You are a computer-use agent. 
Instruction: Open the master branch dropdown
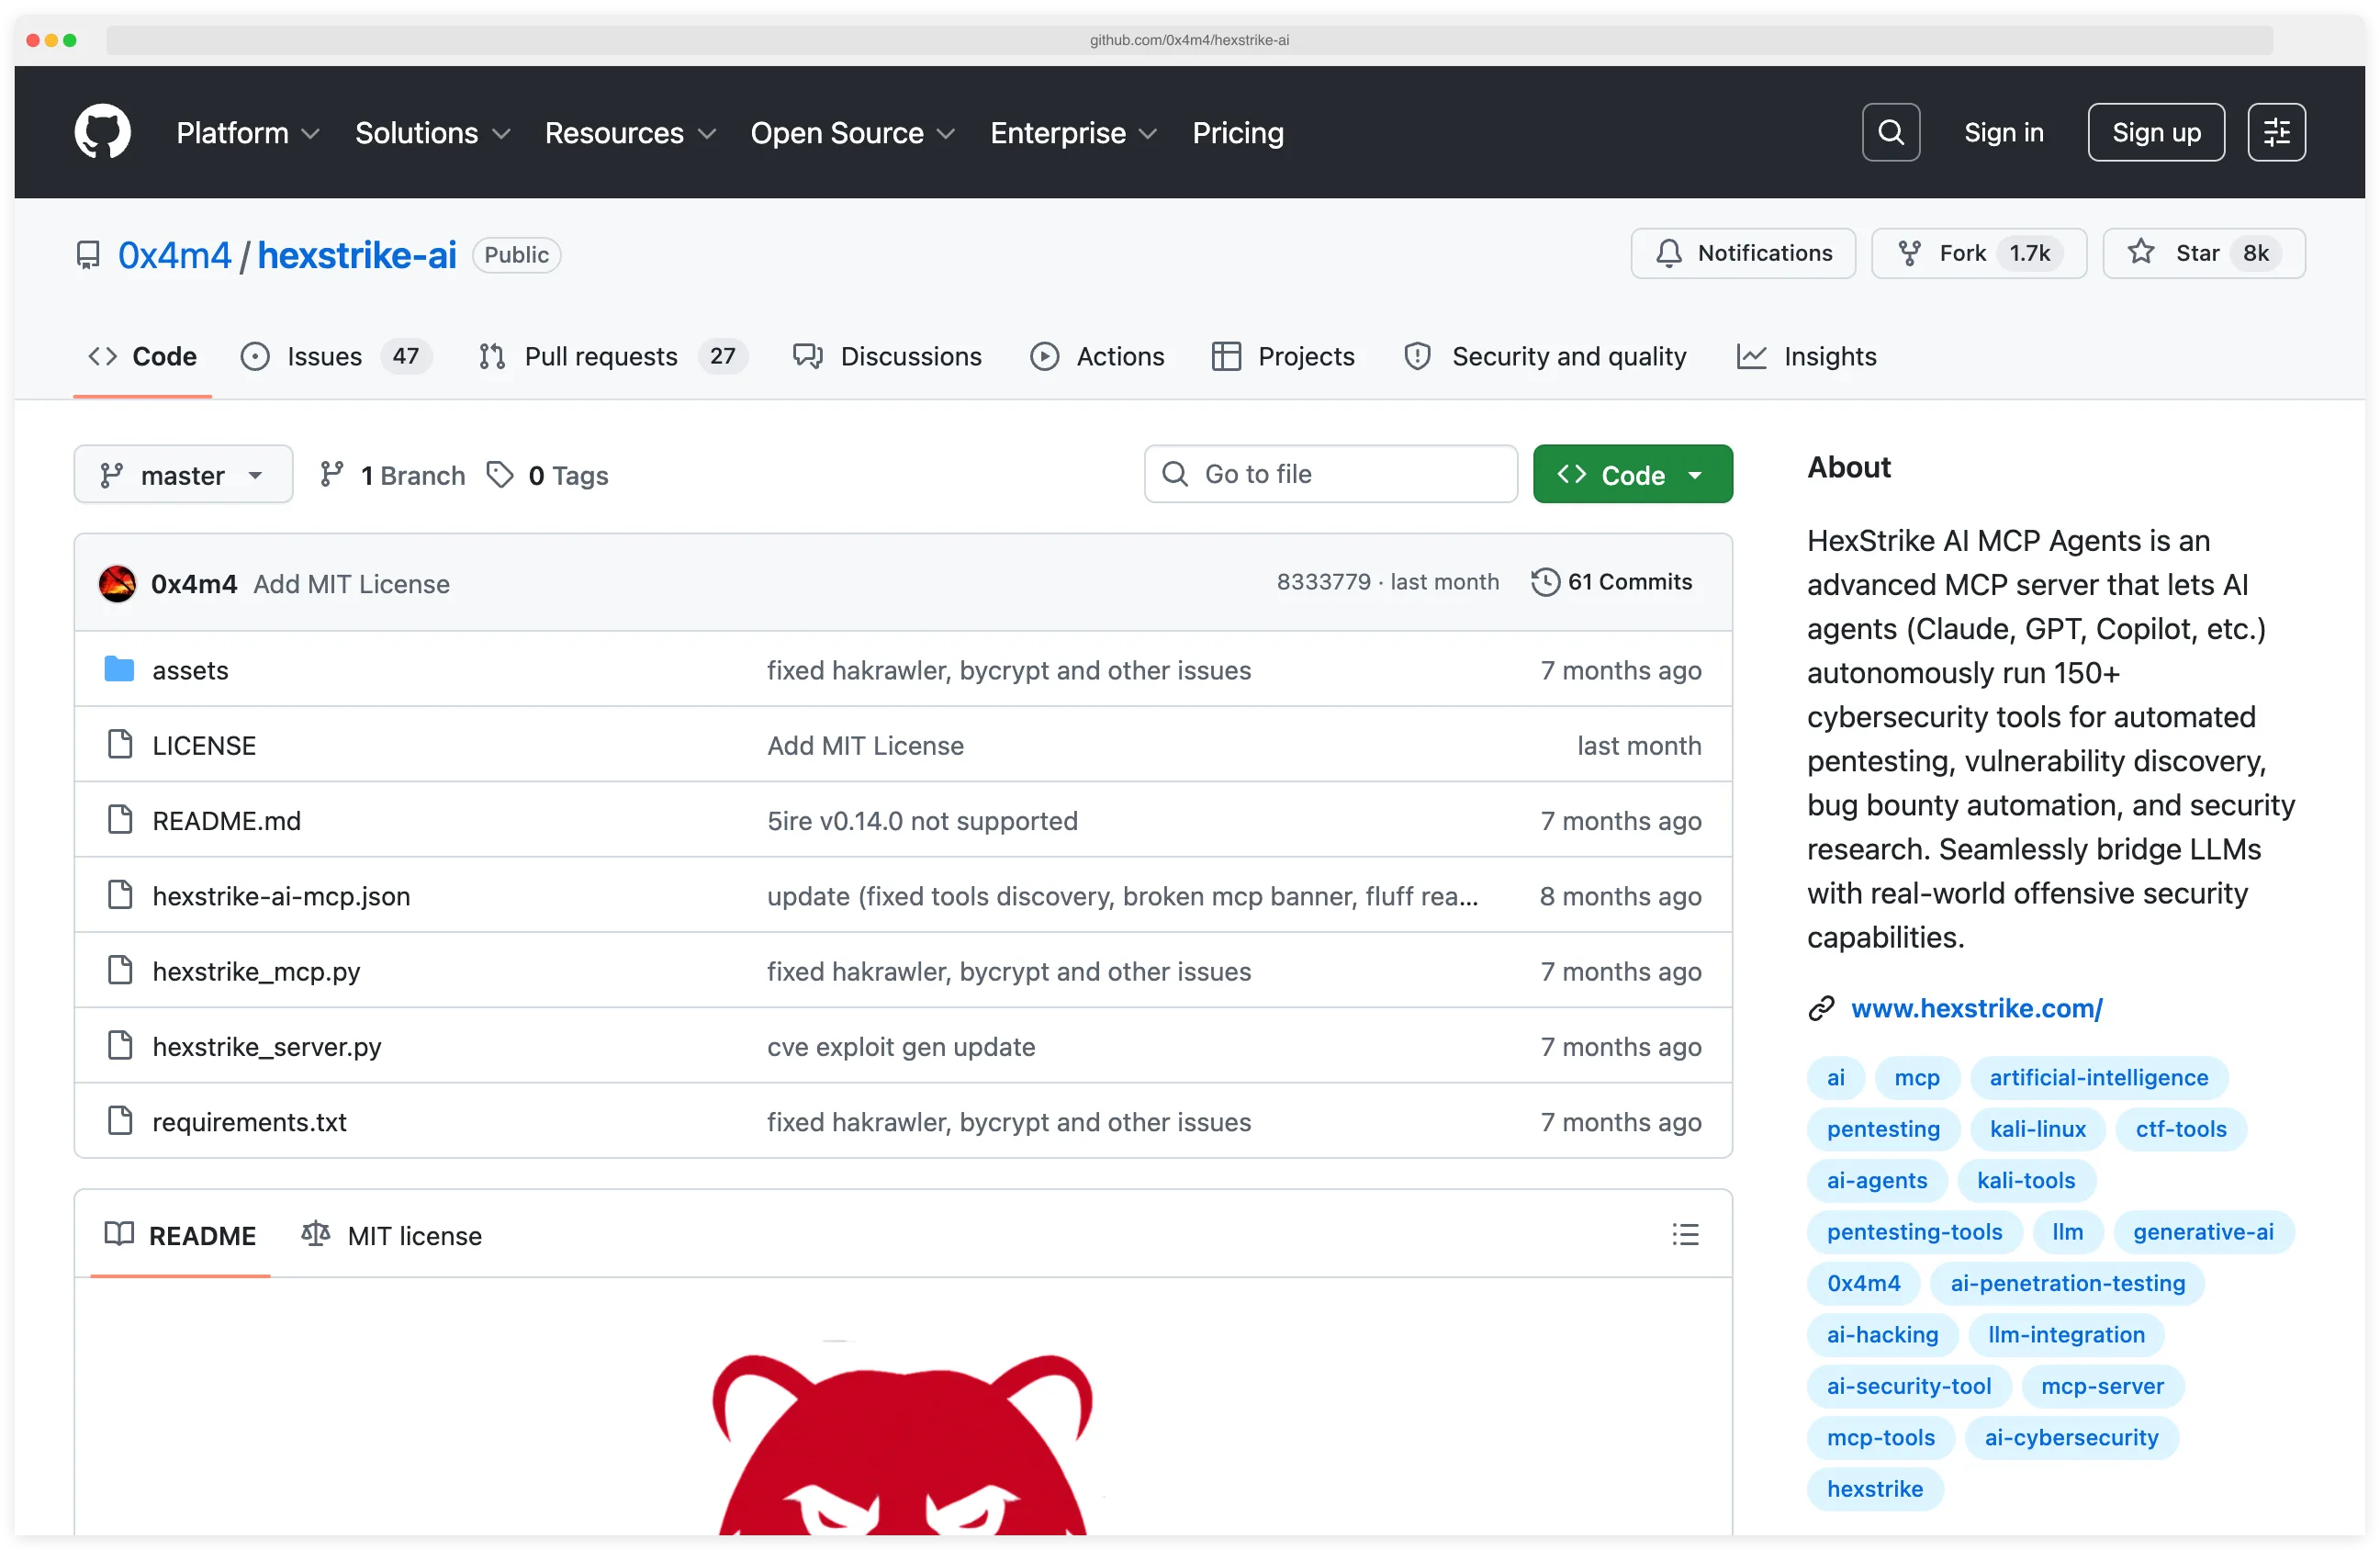point(183,474)
